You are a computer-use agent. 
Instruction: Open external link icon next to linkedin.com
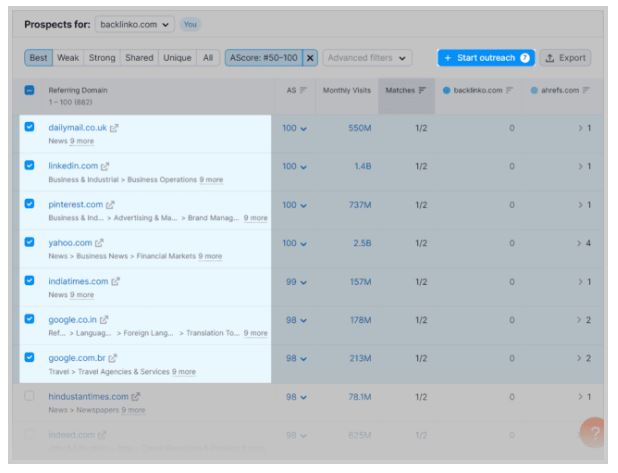point(105,166)
